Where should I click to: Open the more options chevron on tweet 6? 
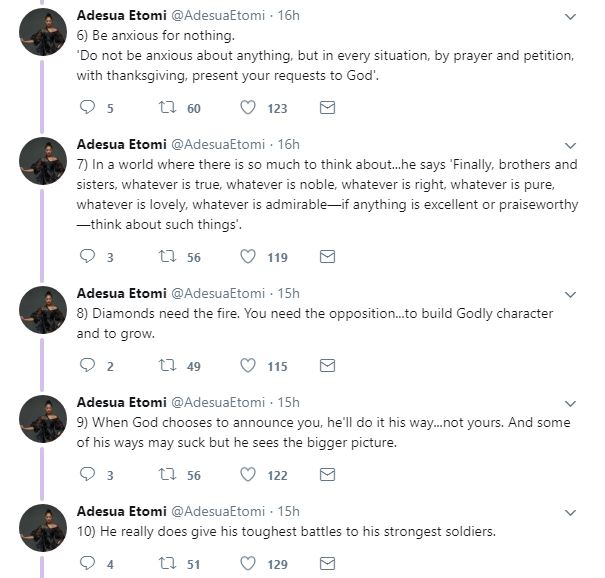pos(570,17)
